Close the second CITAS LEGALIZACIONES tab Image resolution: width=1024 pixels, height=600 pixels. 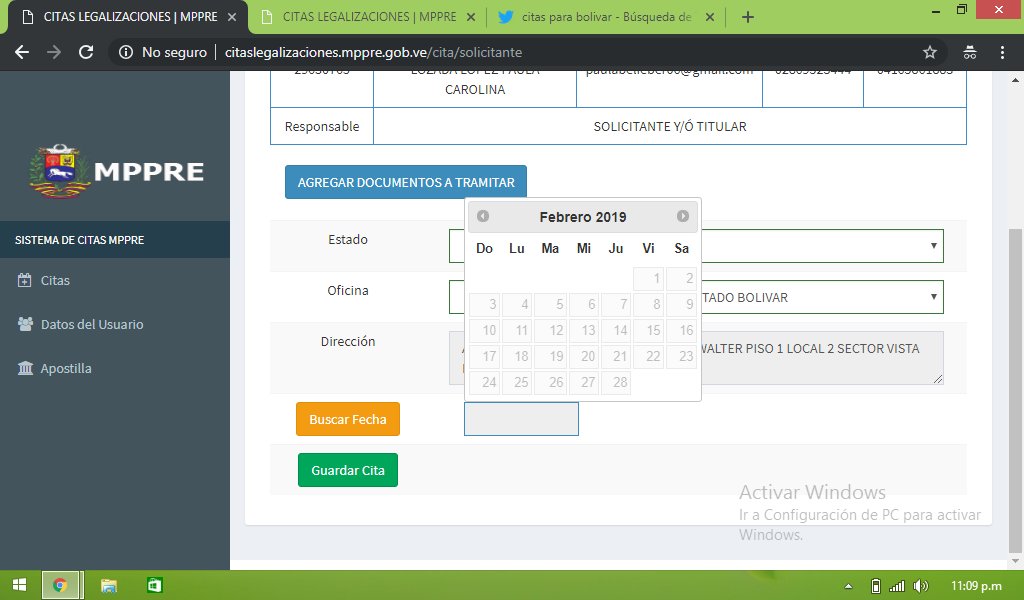[471, 17]
